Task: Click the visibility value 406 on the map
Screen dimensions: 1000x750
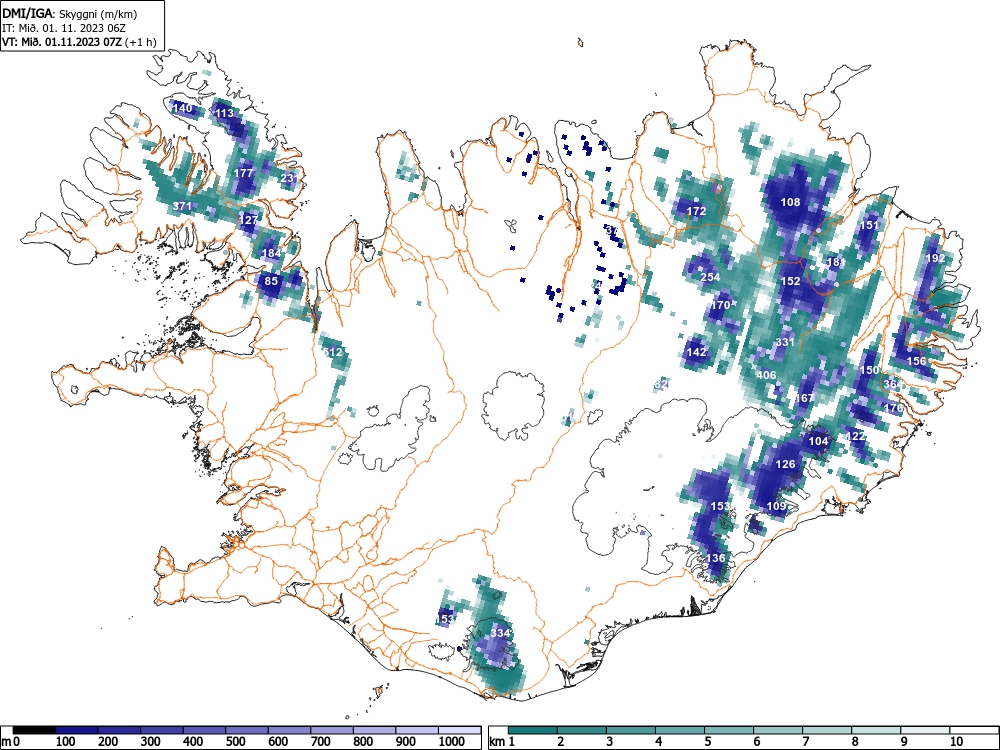Action: 766,375
